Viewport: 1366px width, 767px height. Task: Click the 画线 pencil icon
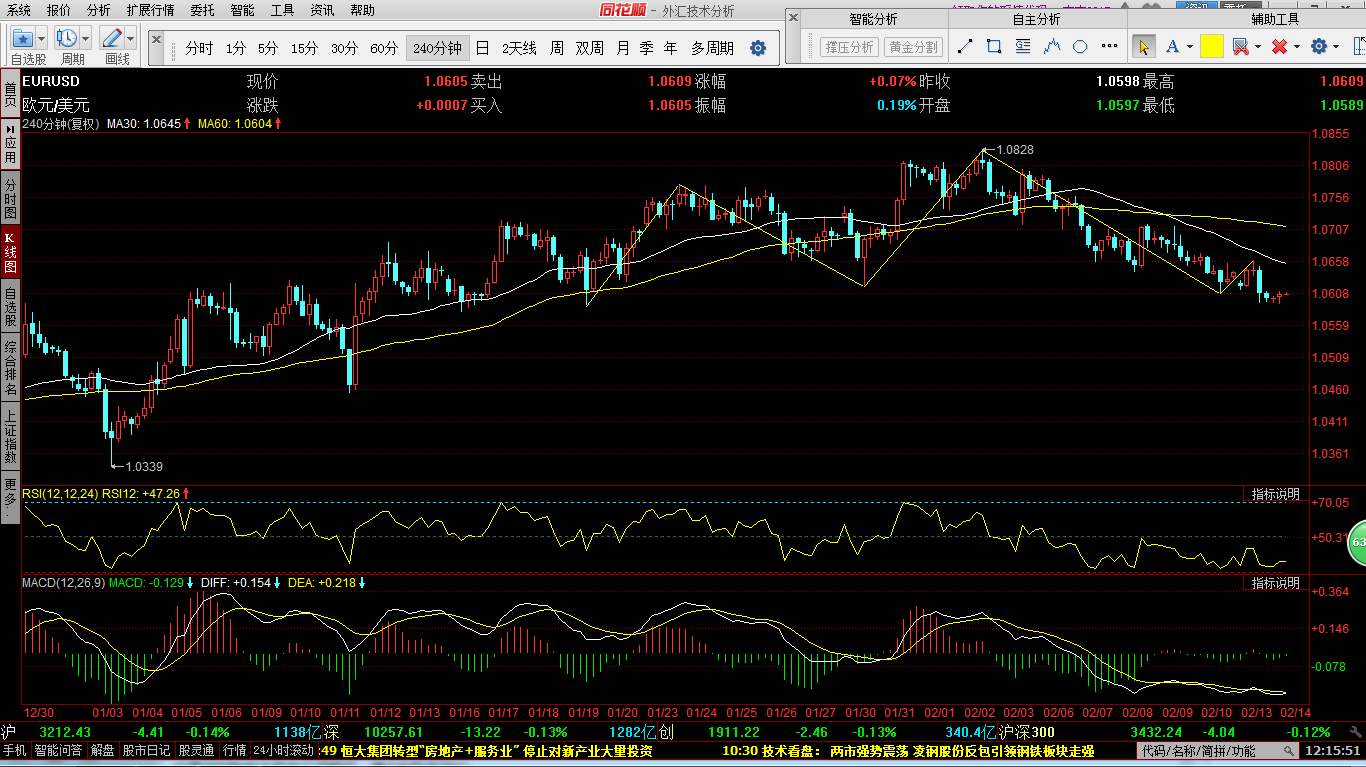click(112, 38)
